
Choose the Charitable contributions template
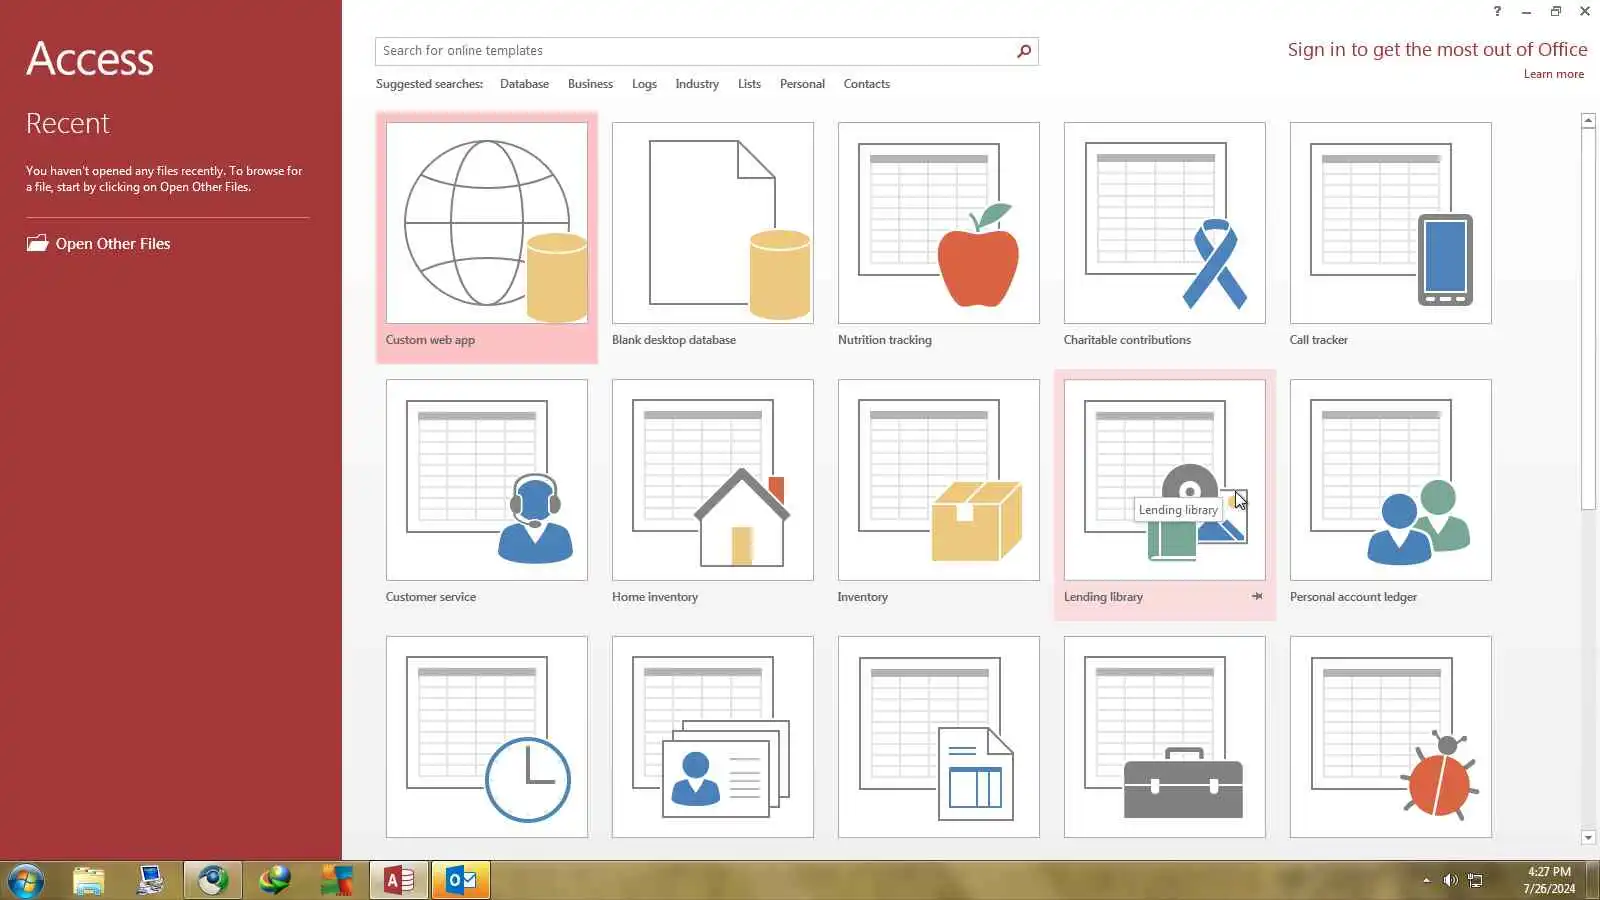coord(1165,237)
